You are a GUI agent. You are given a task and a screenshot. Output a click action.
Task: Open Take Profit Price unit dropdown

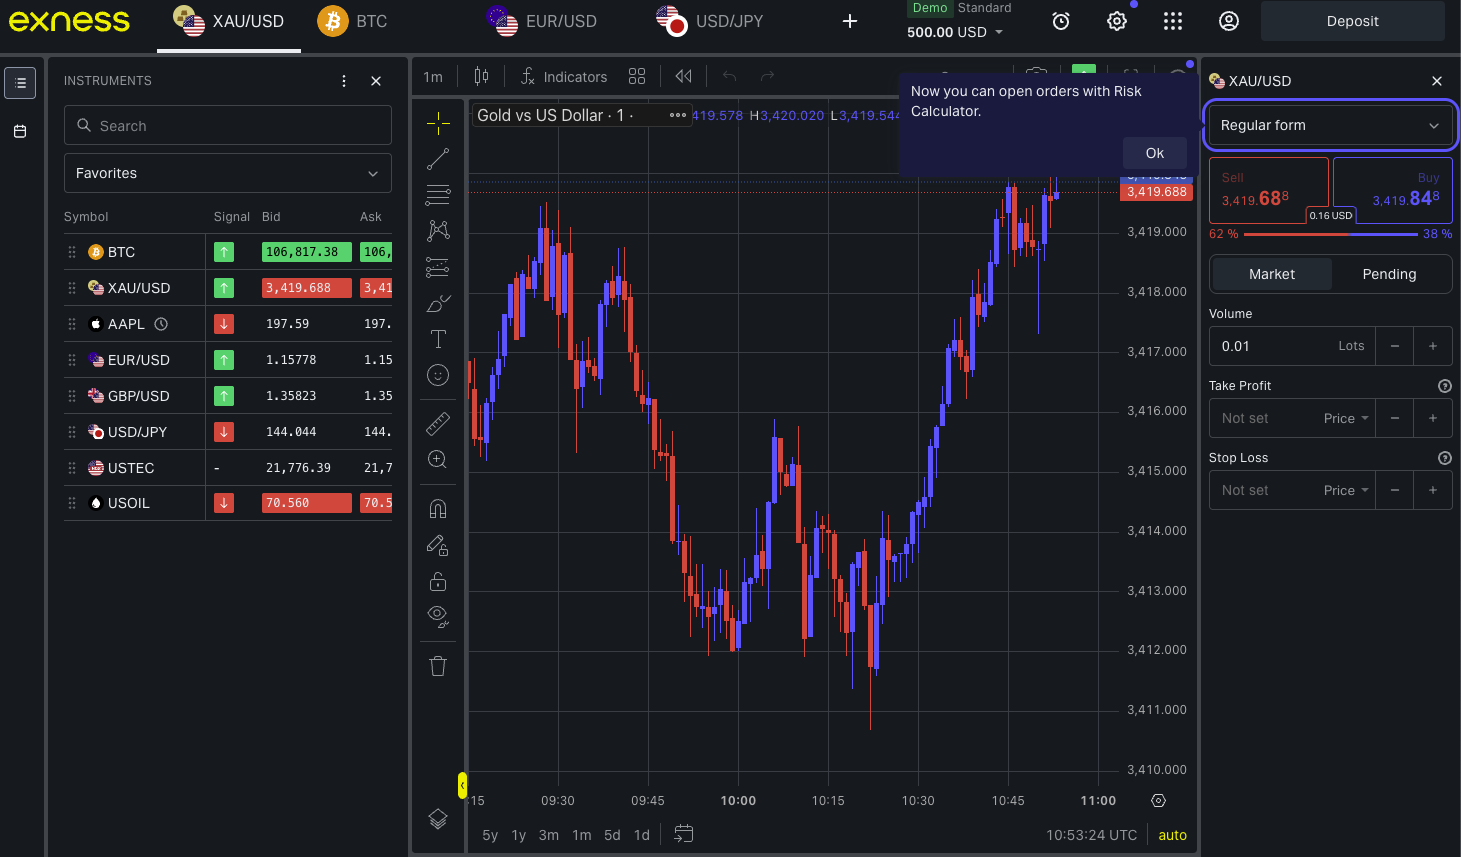coord(1346,418)
